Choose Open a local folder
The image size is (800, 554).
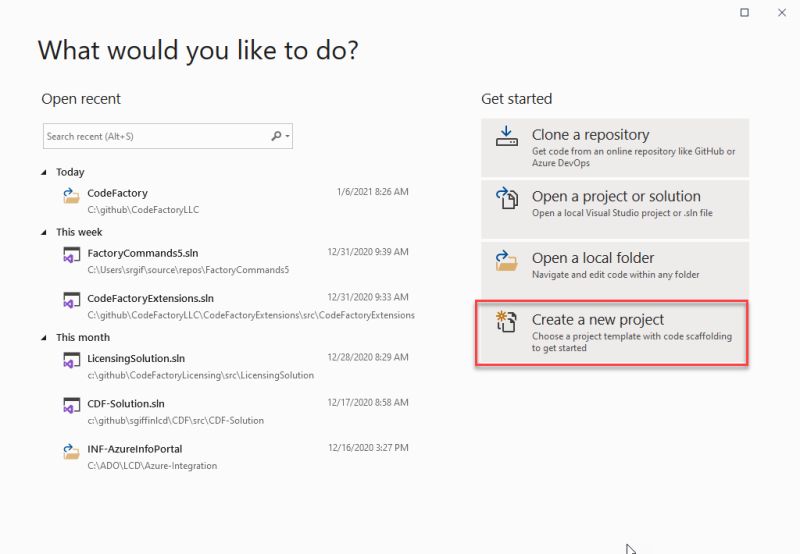[x=615, y=271]
